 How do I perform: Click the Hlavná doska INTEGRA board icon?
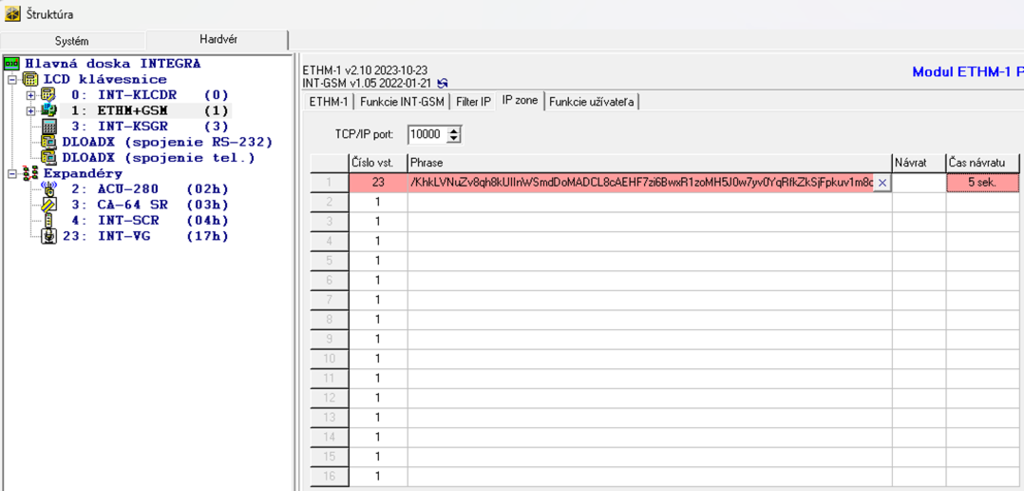point(12,63)
